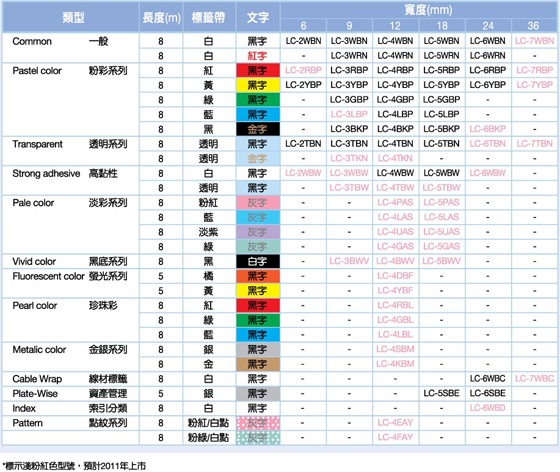The image size is (560, 472).
Task: Select the LC-4KBM gold model code
Action: (395, 364)
